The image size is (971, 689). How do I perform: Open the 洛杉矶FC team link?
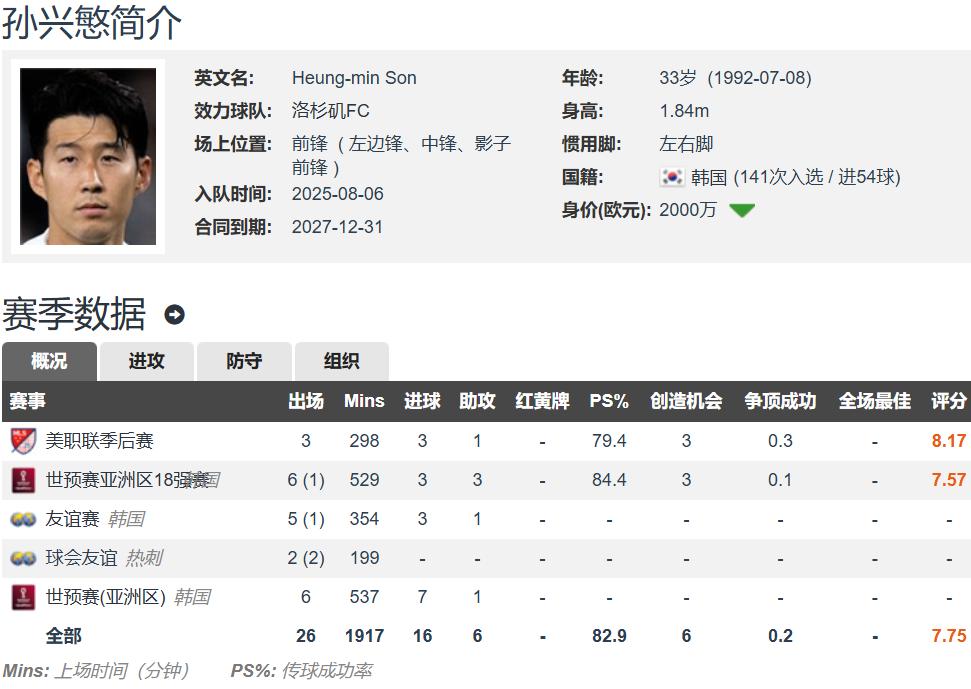(330, 111)
